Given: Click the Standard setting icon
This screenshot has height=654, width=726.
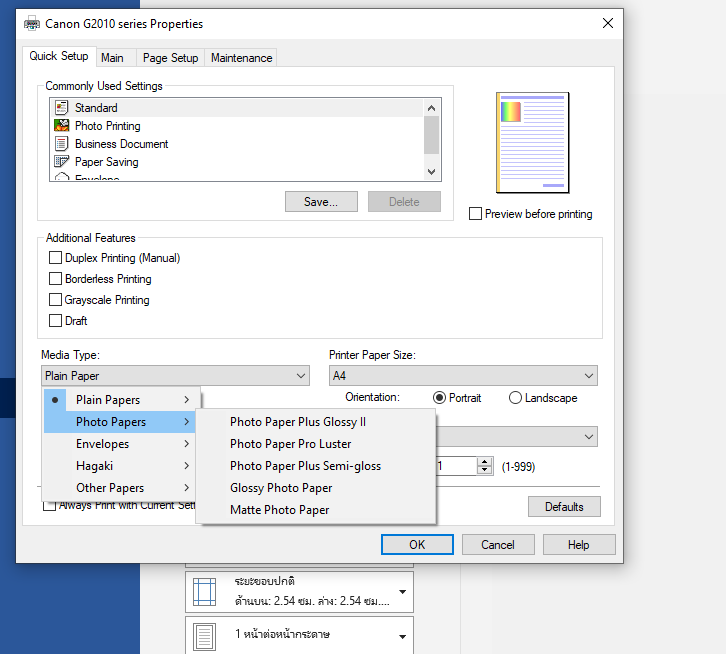Looking at the screenshot, I should click(61, 107).
